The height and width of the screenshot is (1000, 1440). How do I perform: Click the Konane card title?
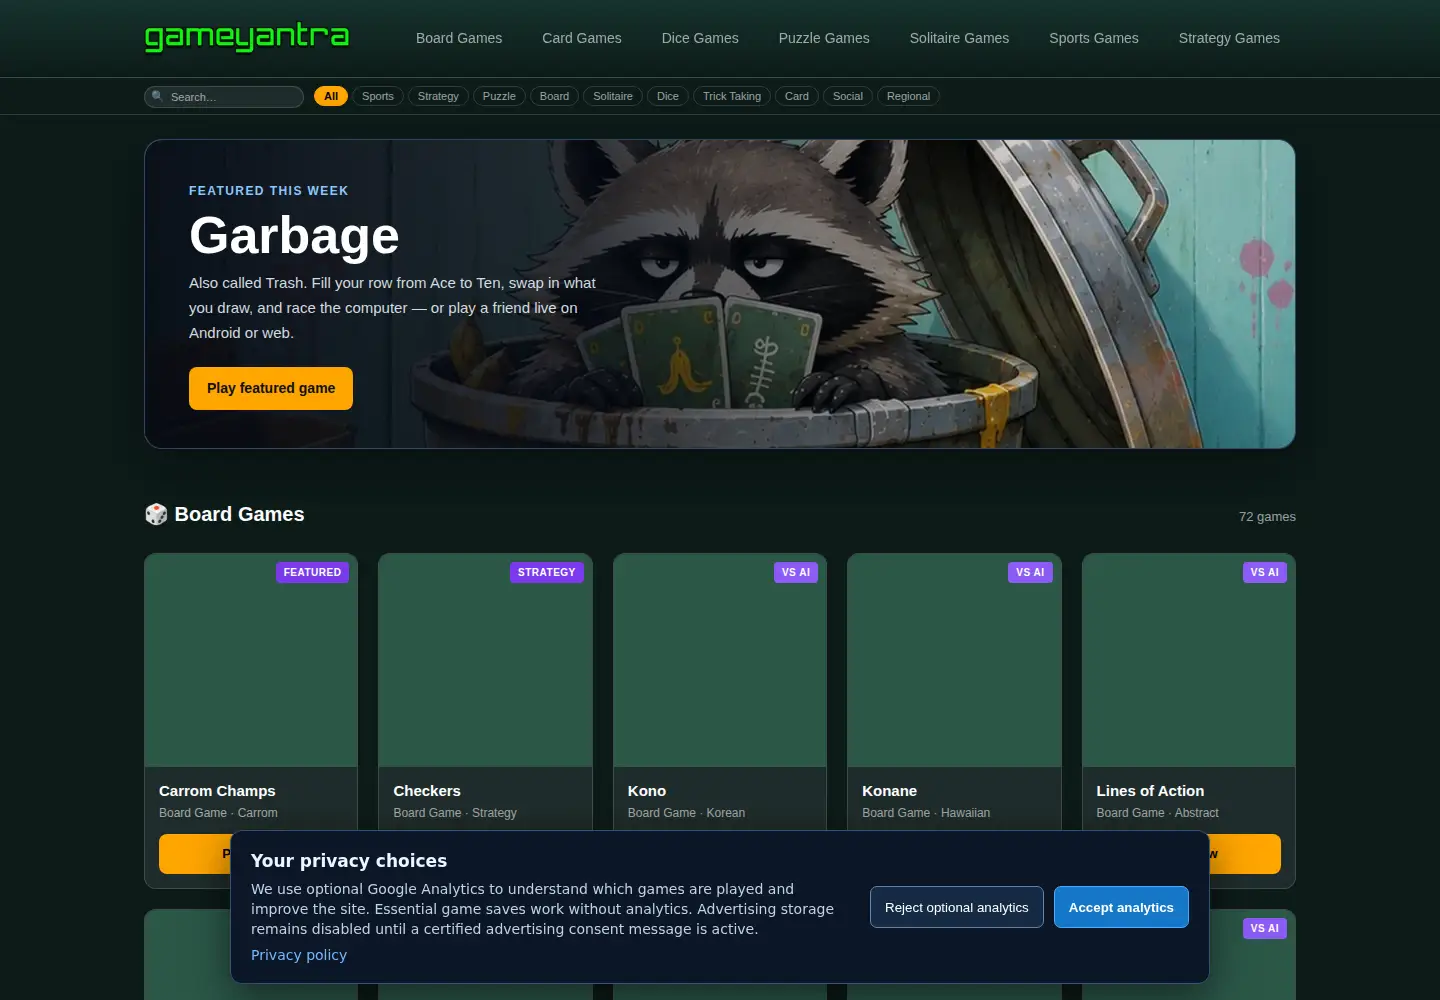tap(889, 791)
